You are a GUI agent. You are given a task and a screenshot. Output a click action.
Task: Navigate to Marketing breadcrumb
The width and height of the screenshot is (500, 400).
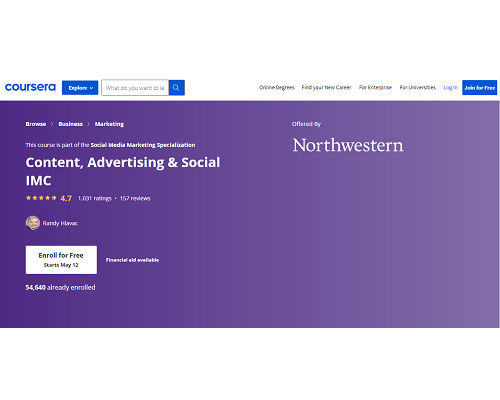[x=109, y=124]
